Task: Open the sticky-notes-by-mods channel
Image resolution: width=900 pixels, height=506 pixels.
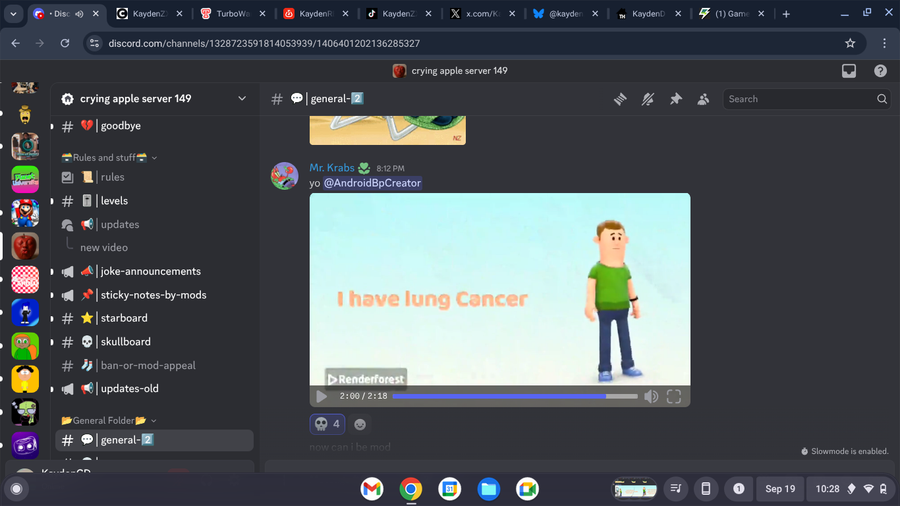Action: 154,295
